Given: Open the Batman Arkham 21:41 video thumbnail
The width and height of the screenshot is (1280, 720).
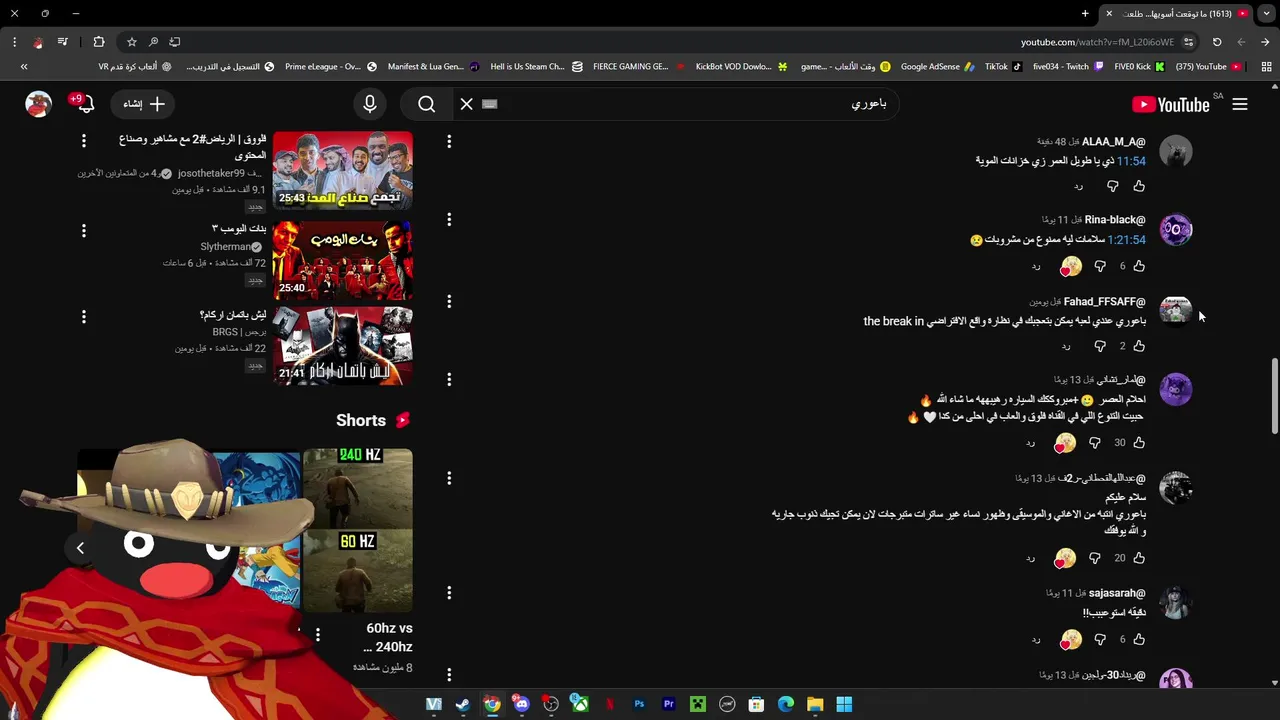Looking at the screenshot, I should [343, 345].
